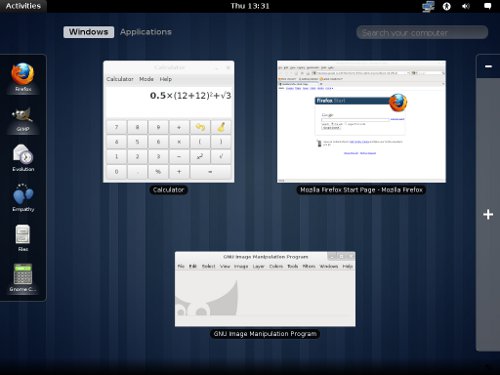Image resolution: width=500 pixels, height=375 pixels.
Task: Open the Tools menu in GIMP window
Action: click(293, 266)
